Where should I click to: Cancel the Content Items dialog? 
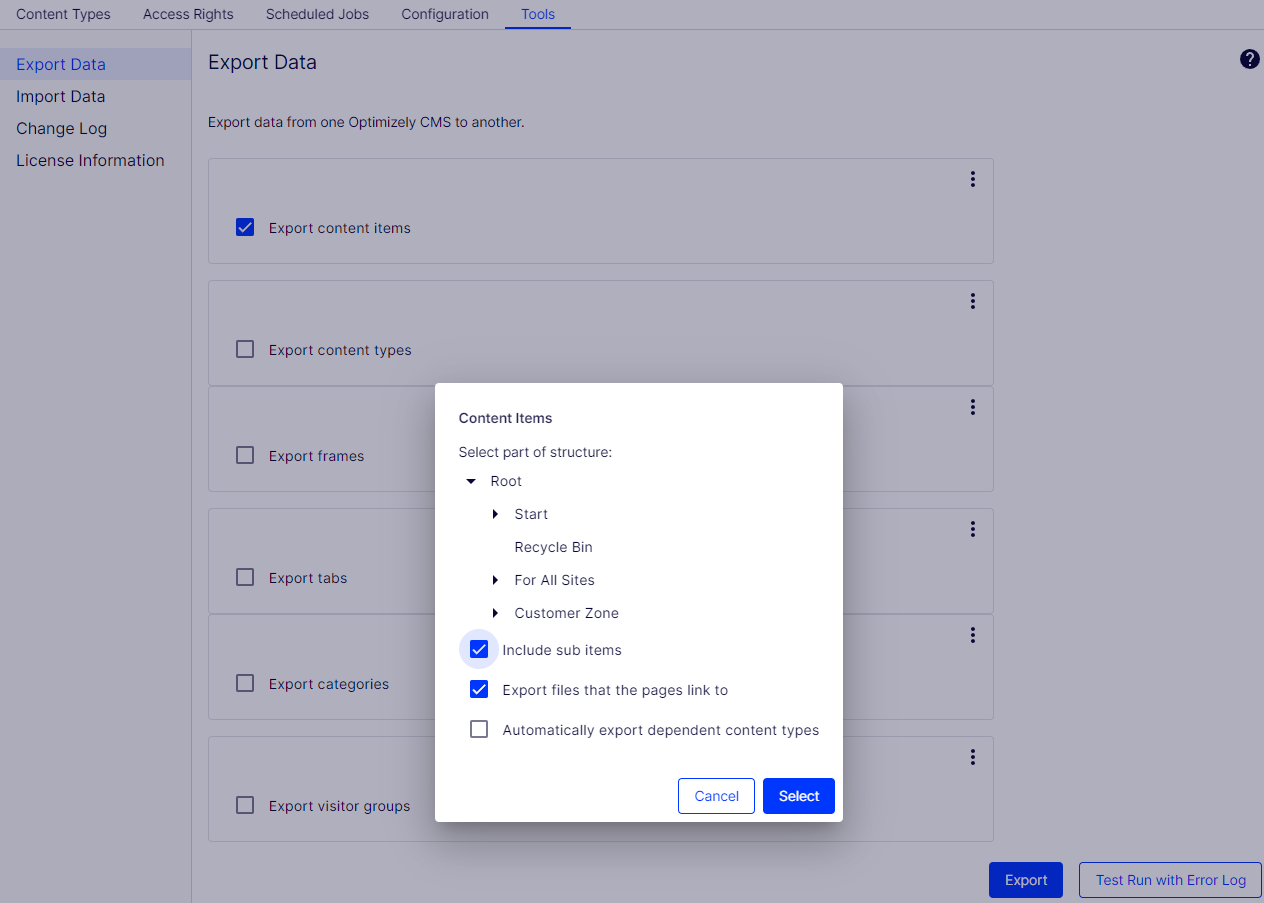point(716,796)
